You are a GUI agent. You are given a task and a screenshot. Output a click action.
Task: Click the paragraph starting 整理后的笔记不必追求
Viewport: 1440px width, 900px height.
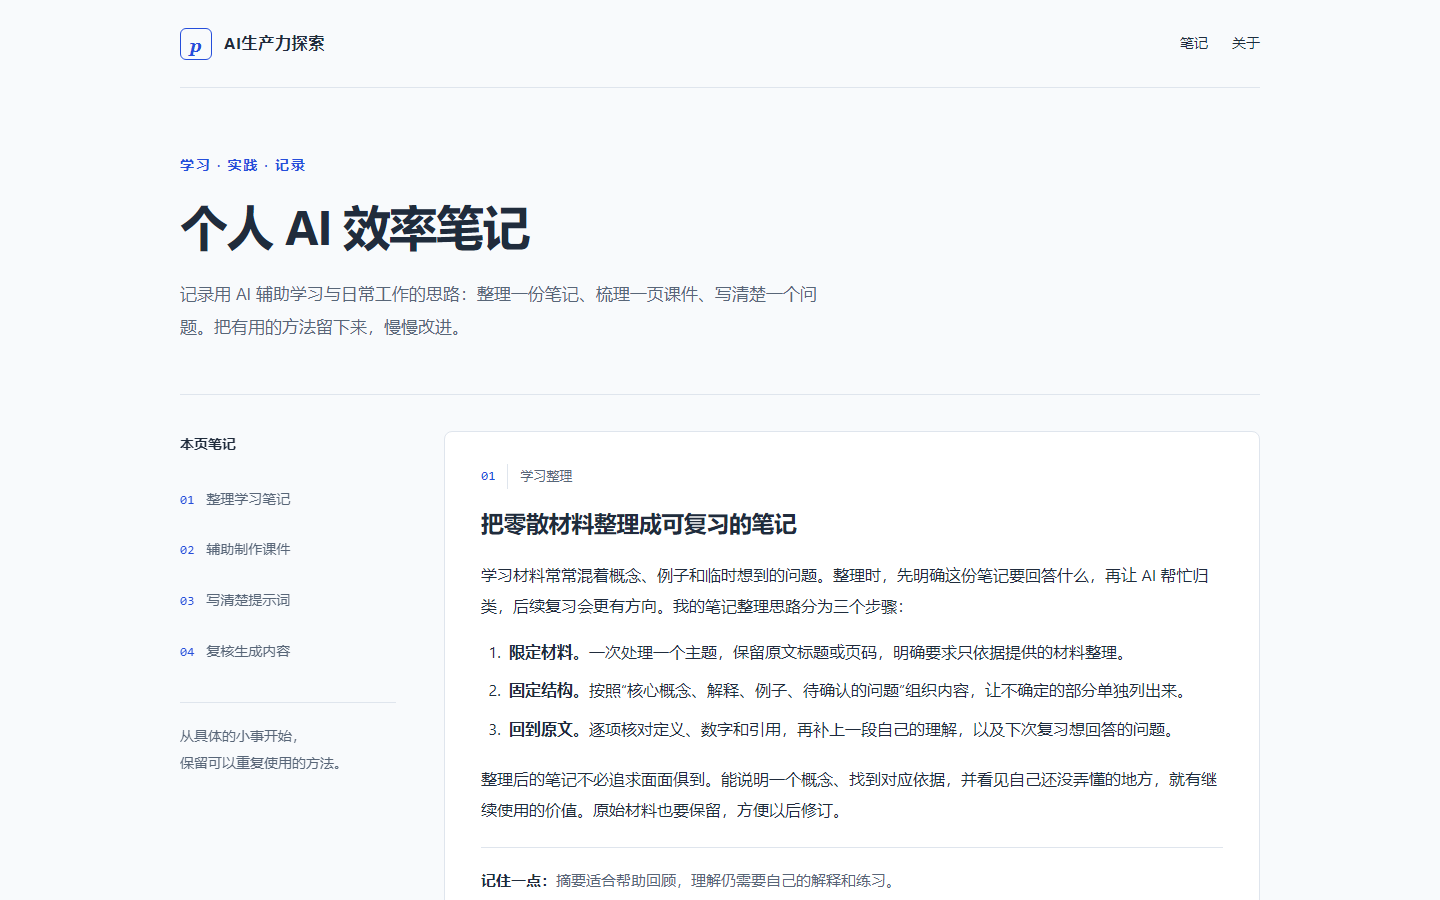click(x=849, y=795)
